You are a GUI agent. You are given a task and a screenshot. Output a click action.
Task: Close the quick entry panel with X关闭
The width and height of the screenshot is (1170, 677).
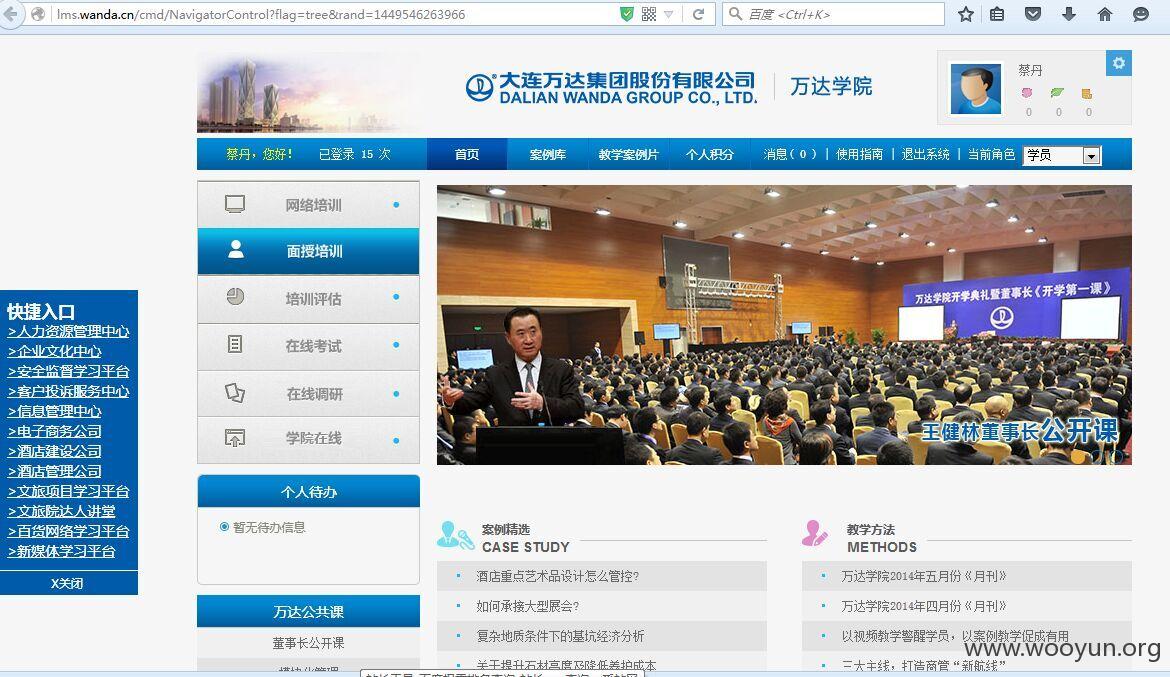click(x=67, y=584)
